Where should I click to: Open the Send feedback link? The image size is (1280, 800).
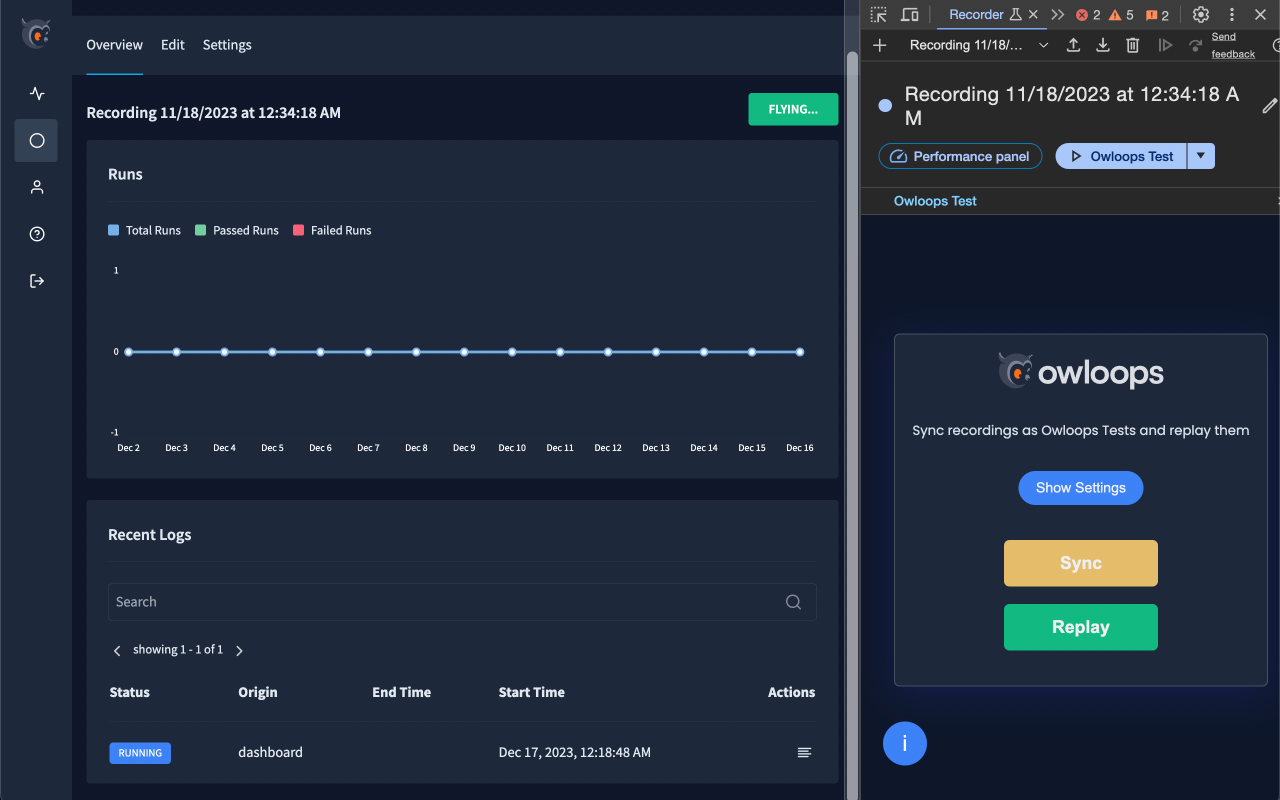click(x=1233, y=45)
